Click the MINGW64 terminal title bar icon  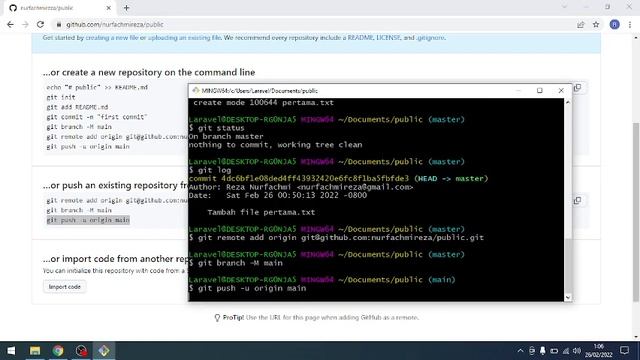point(196,91)
